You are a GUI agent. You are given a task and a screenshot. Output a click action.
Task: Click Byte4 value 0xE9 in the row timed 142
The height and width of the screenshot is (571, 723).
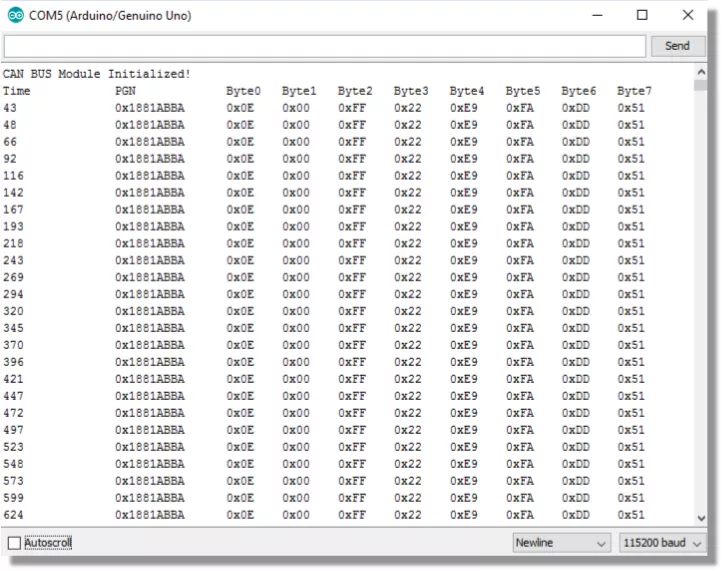click(463, 193)
